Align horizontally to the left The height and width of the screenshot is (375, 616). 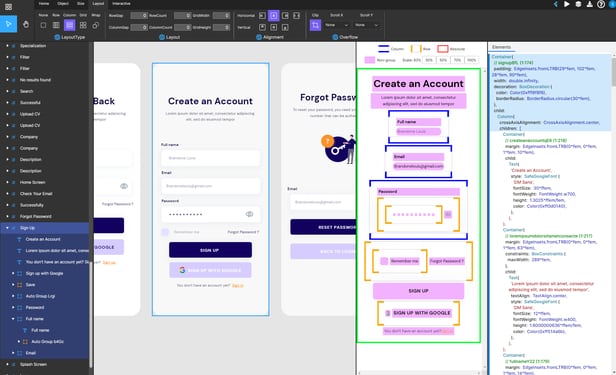pyautogui.click(x=262, y=16)
